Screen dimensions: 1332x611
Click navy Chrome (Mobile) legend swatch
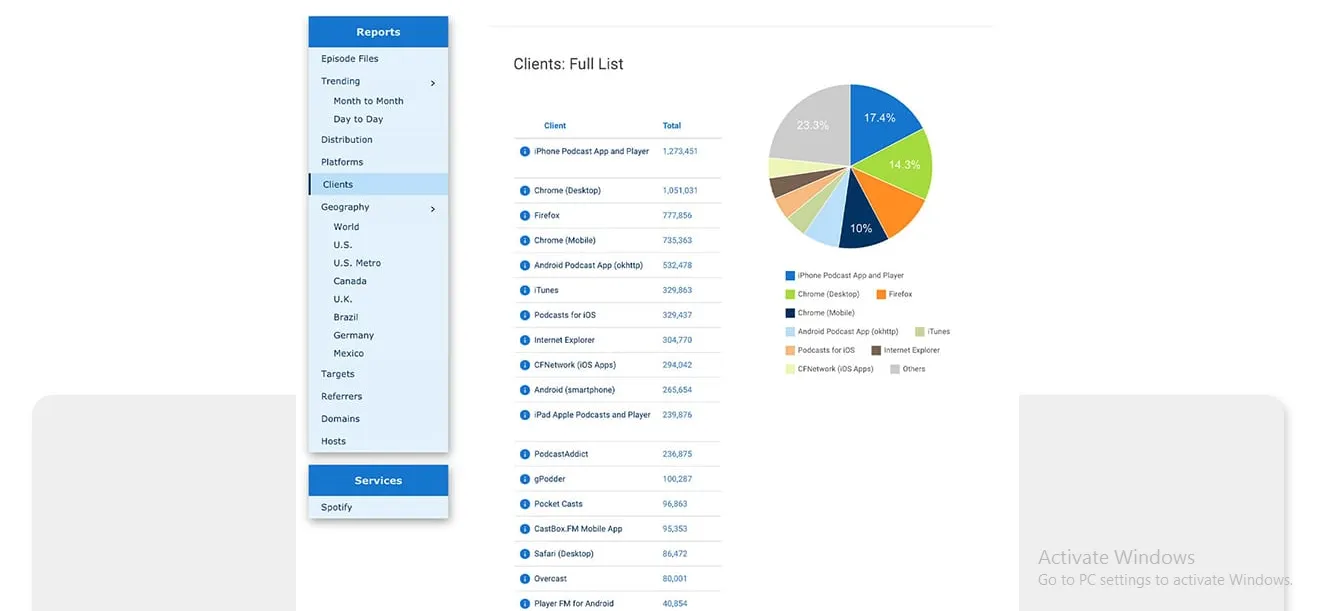(790, 313)
